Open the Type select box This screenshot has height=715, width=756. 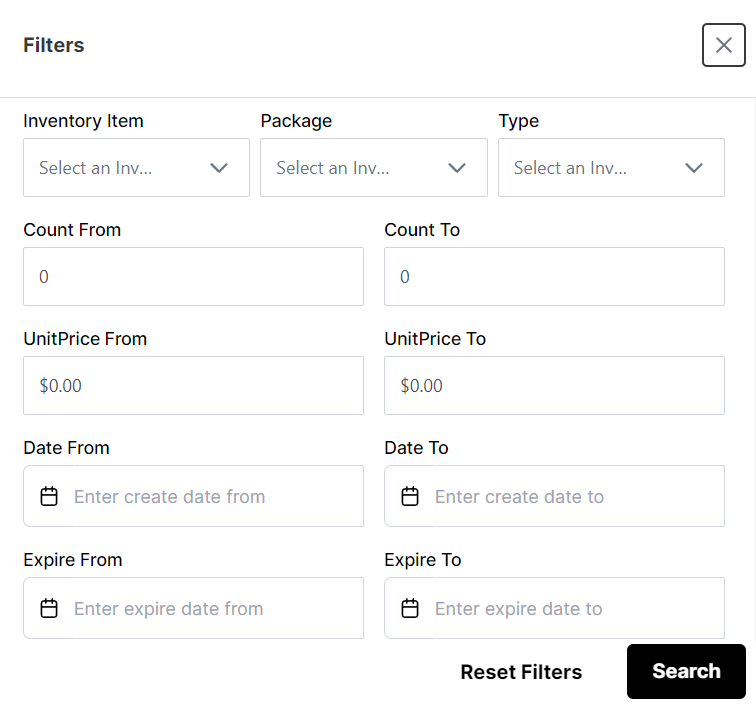coord(611,167)
